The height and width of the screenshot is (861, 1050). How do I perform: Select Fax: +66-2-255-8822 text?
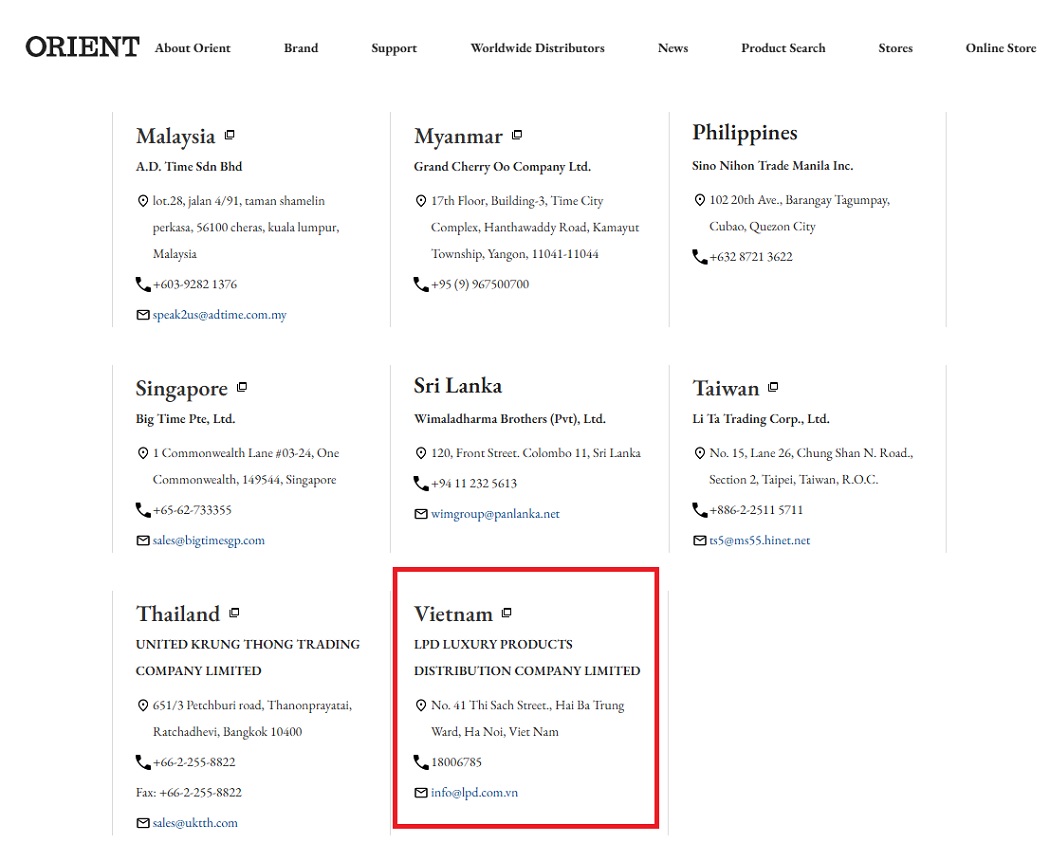(189, 793)
